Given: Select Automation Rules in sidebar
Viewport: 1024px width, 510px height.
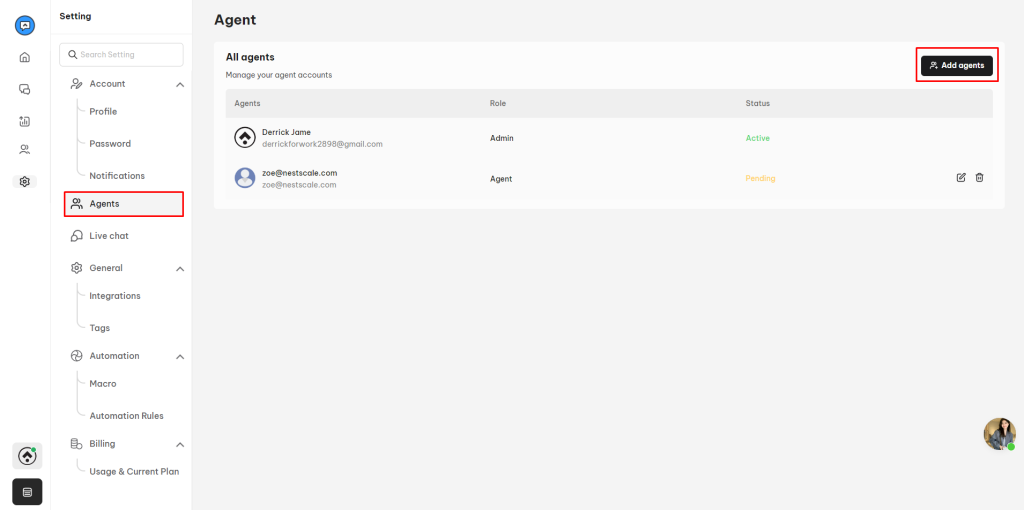Looking at the screenshot, I should pos(126,415).
